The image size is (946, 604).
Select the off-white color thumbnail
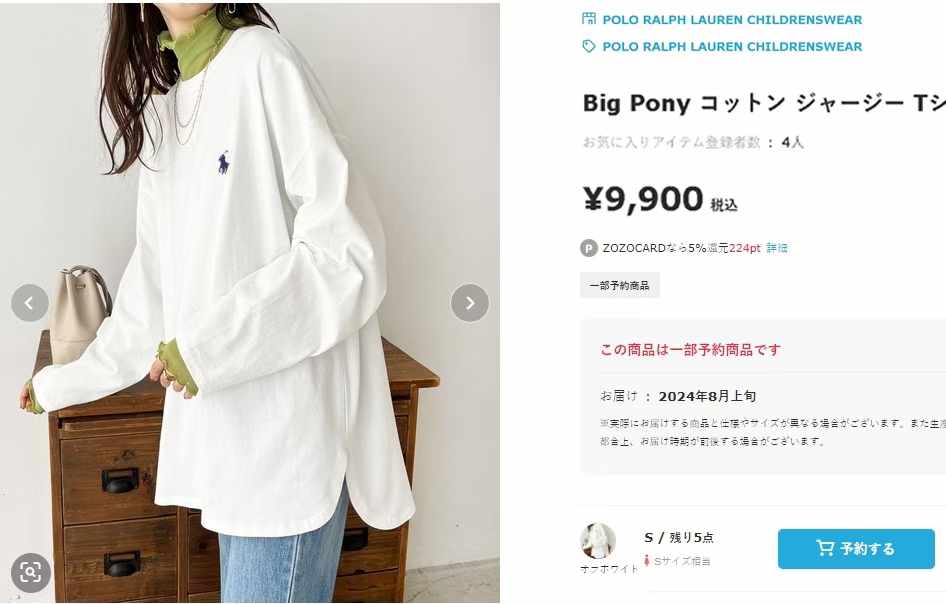click(x=598, y=541)
